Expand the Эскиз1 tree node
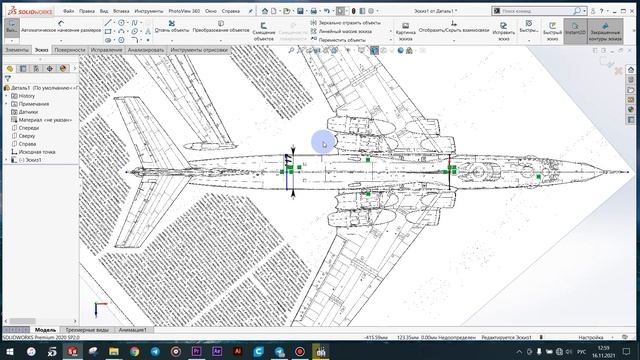Image resolution: width=640 pixels, height=360 pixels. tap(6, 160)
